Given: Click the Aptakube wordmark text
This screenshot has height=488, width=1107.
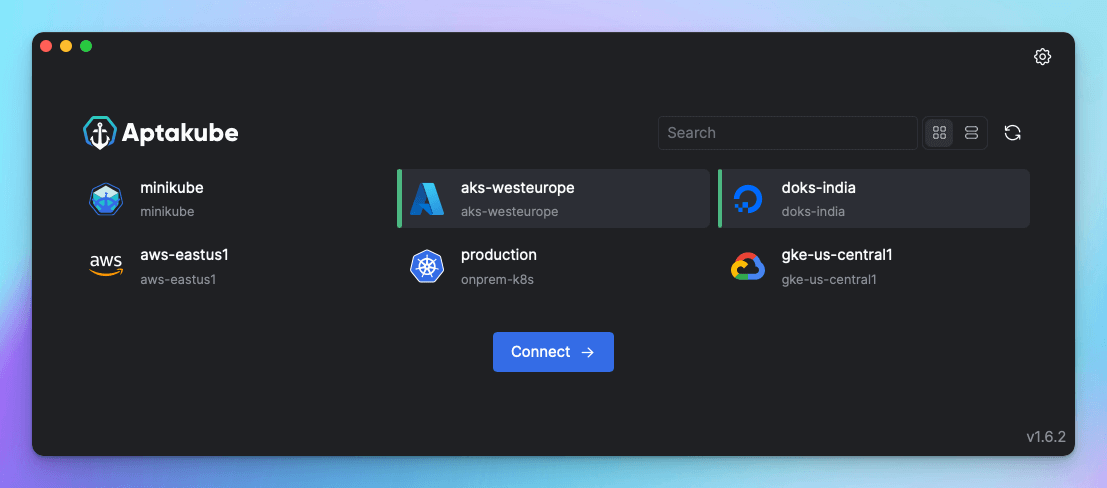Looking at the screenshot, I should (x=180, y=133).
